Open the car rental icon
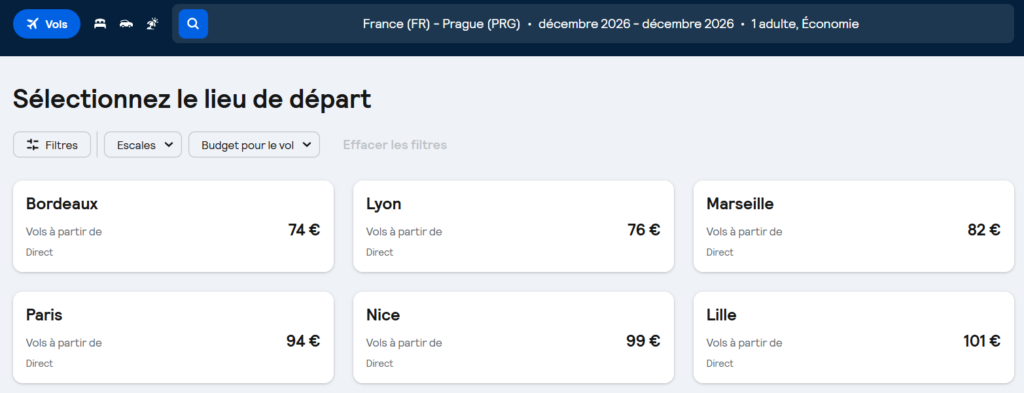 tap(126, 24)
